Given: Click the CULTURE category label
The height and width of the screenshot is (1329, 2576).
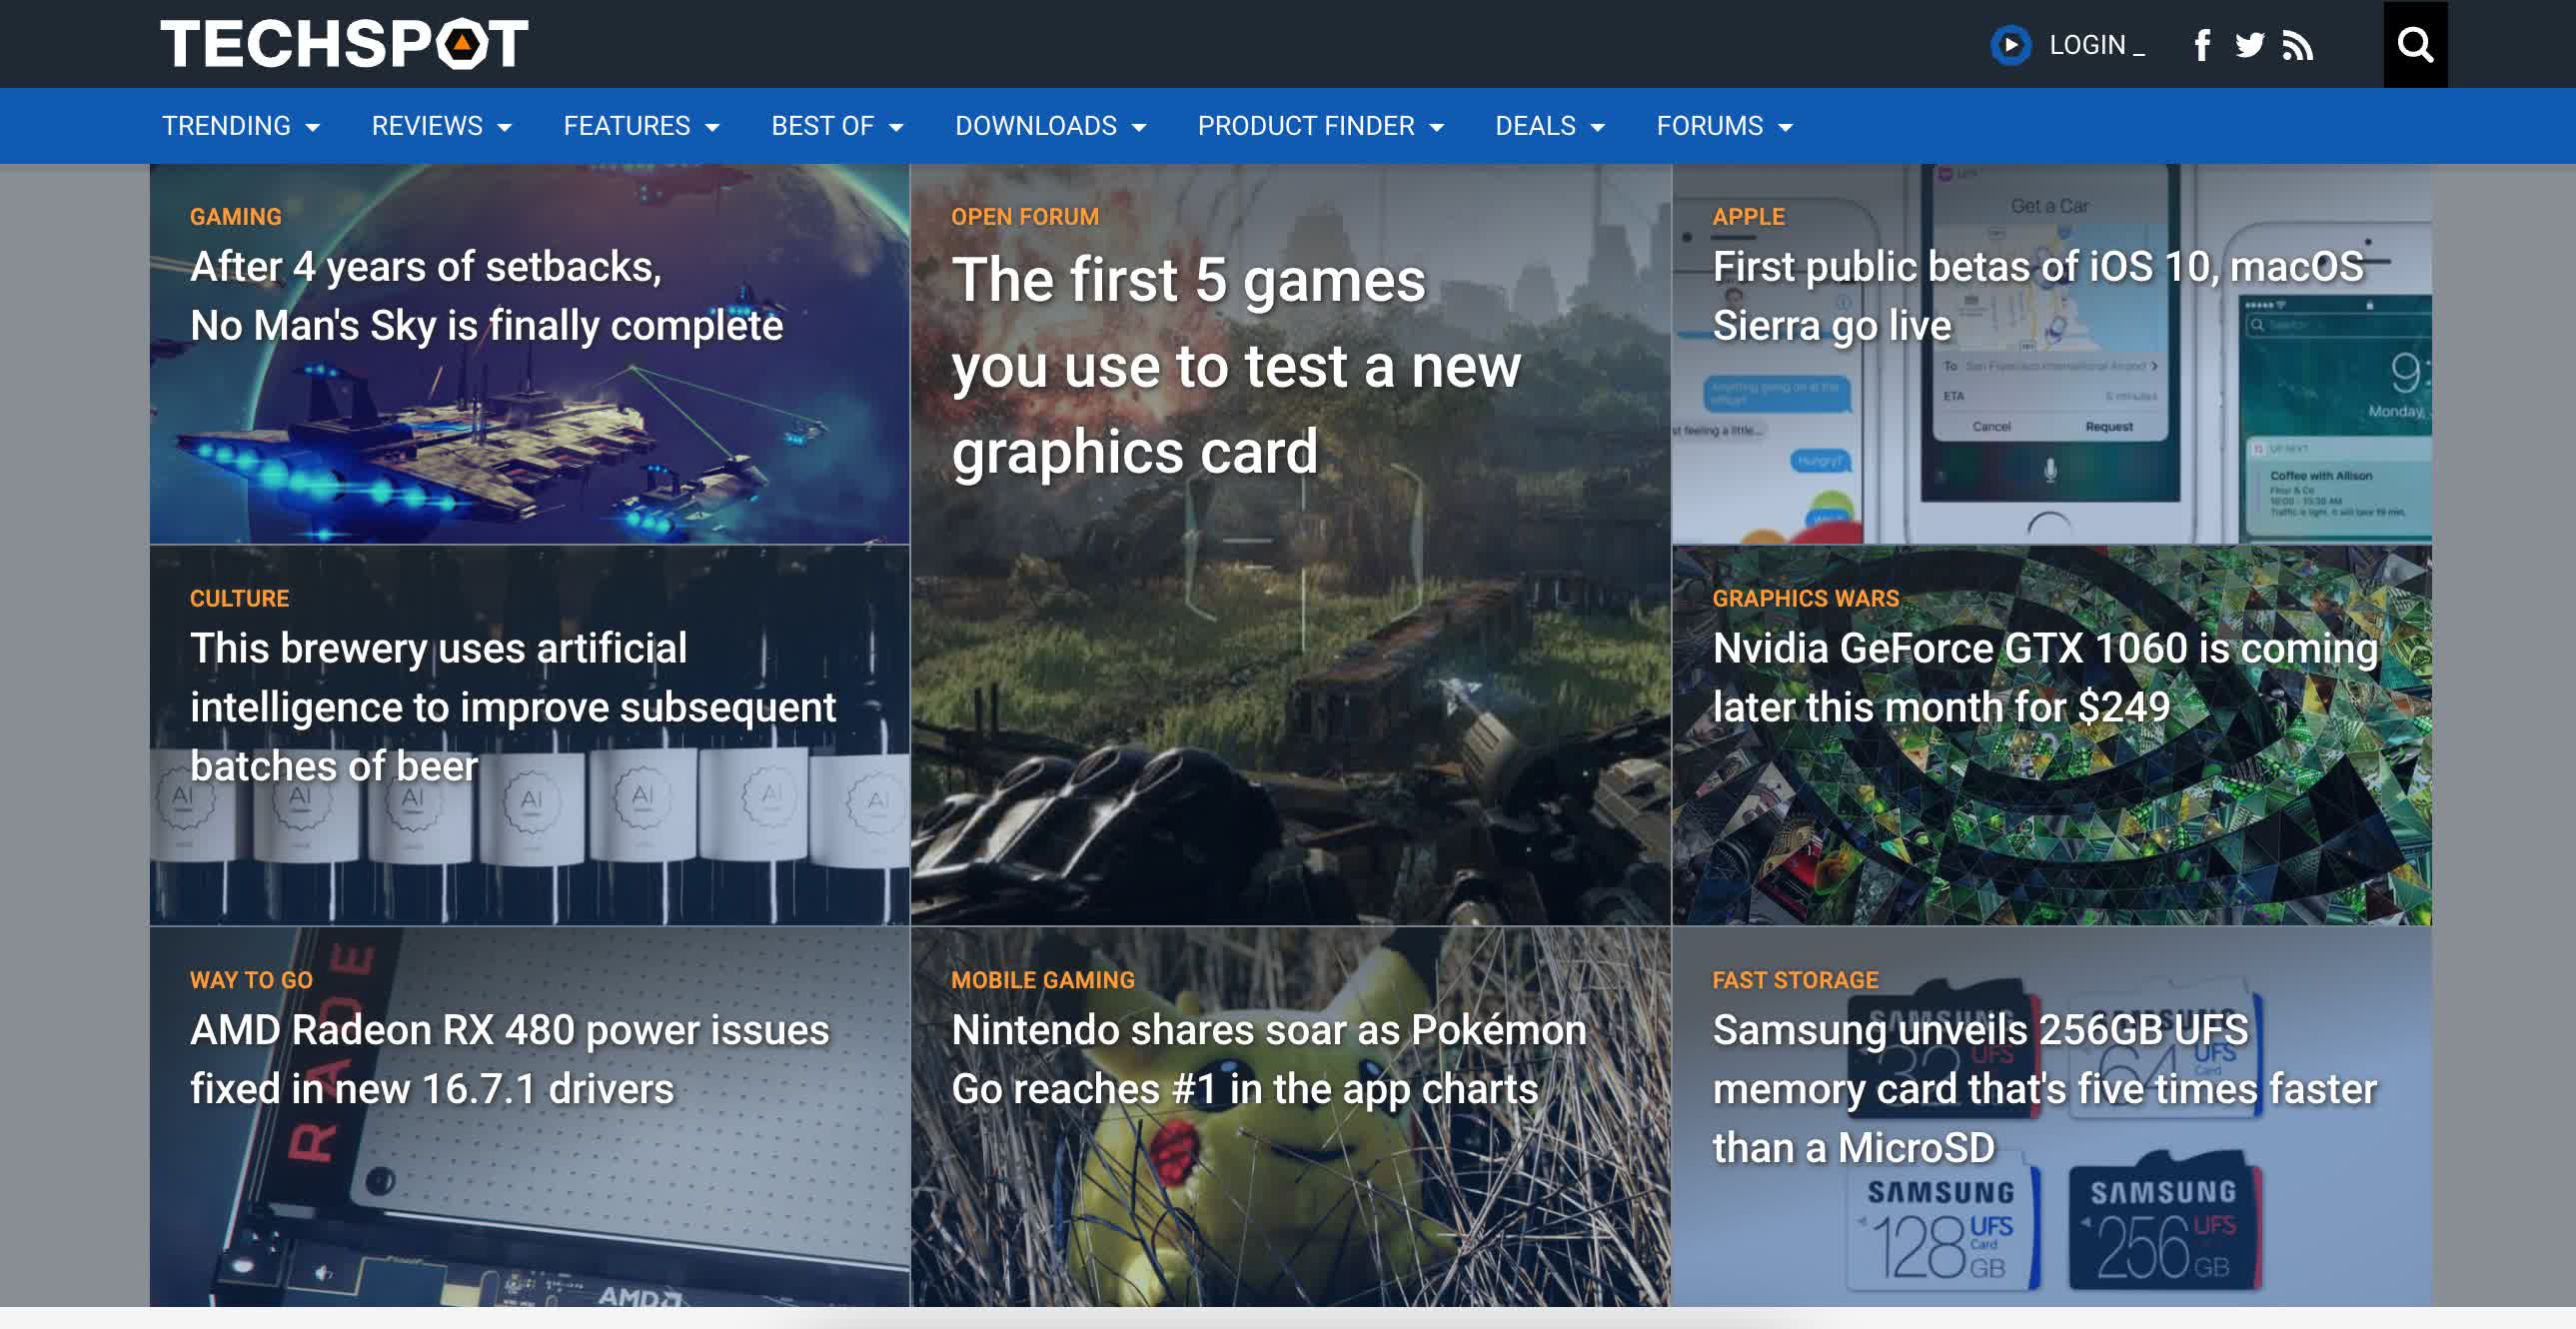Looking at the screenshot, I should click(x=239, y=599).
